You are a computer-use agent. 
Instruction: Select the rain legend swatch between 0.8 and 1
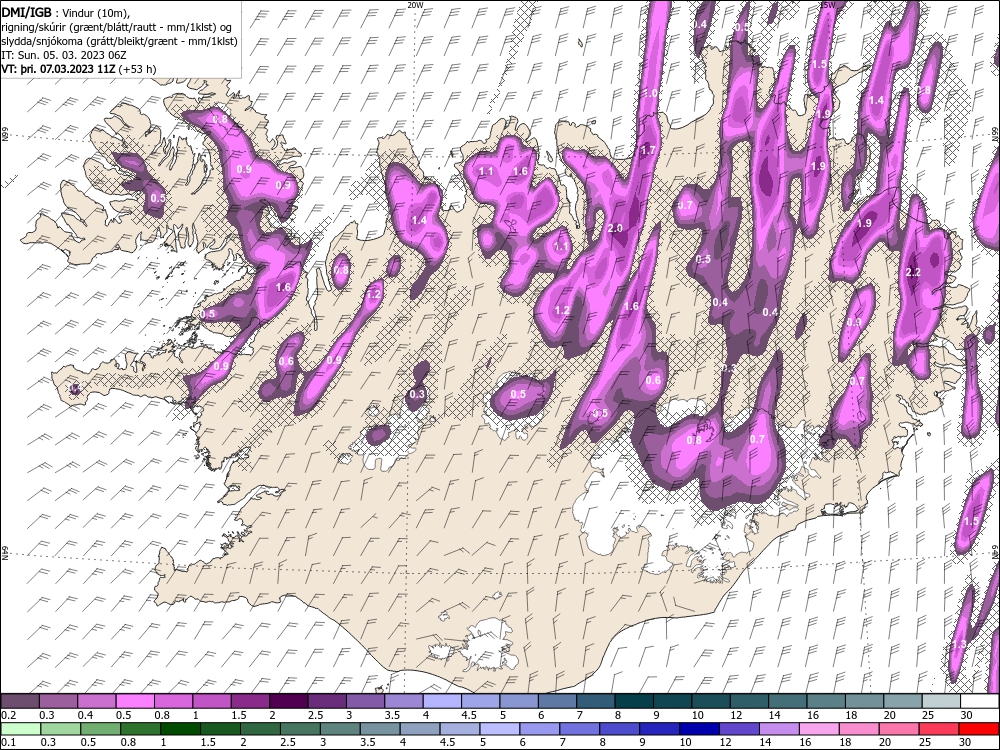coord(140,729)
